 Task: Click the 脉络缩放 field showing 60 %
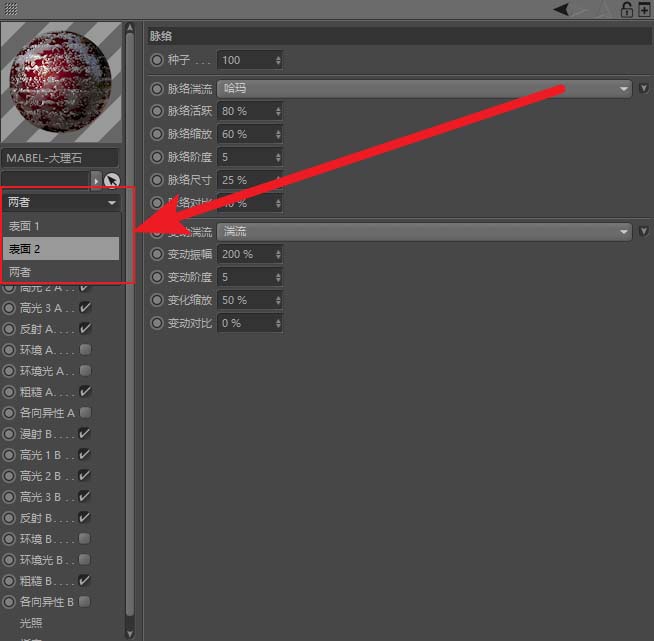click(249, 134)
